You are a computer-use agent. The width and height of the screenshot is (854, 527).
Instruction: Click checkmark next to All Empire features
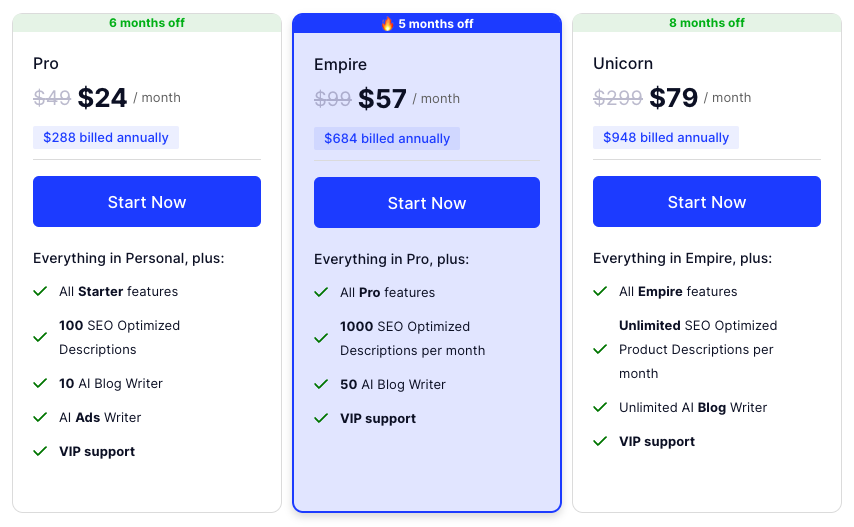(600, 292)
